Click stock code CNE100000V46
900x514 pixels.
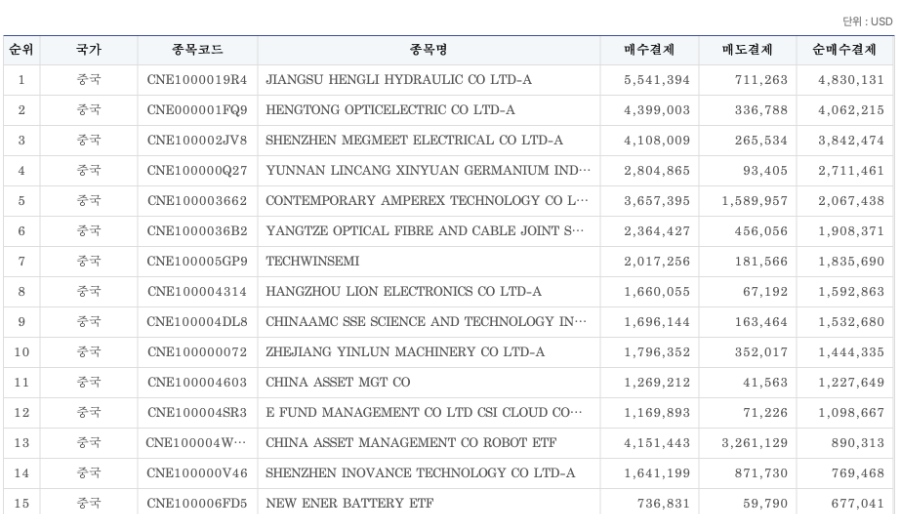197,473
